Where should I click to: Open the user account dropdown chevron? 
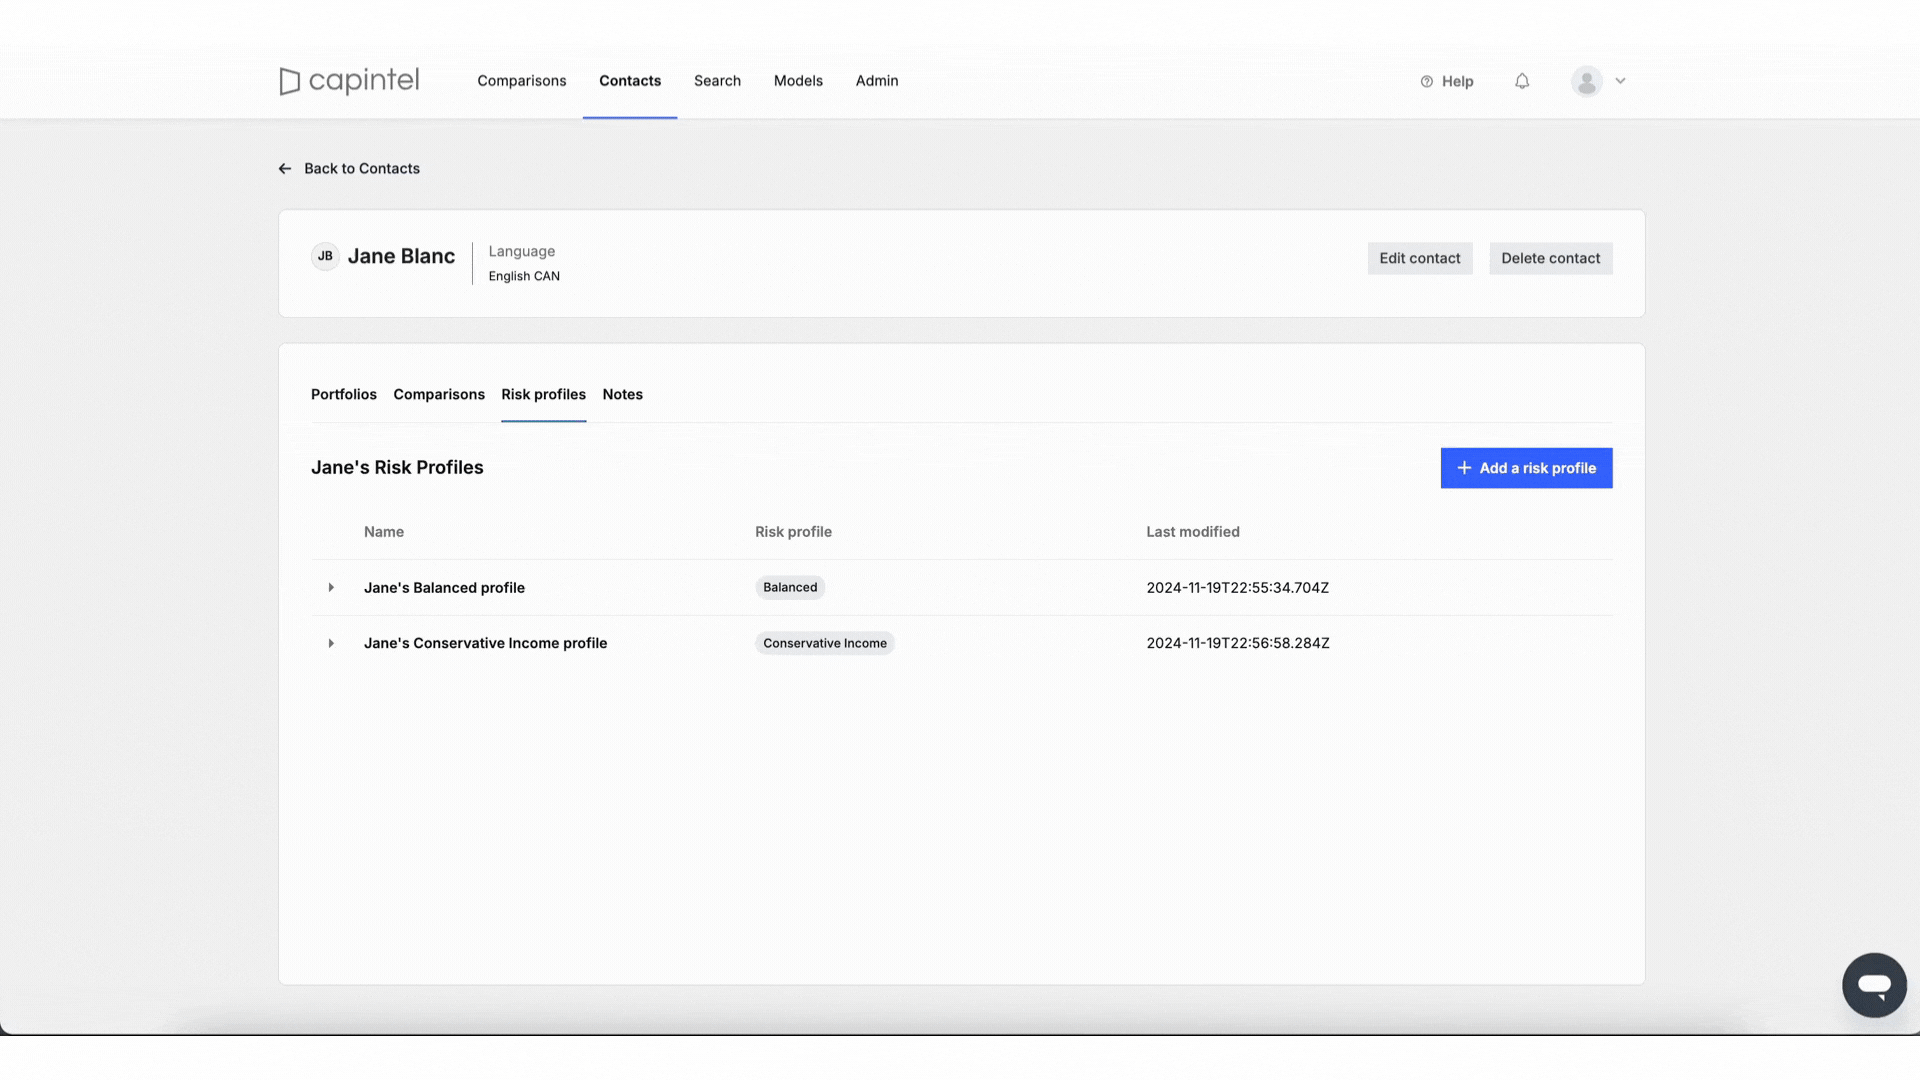(x=1621, y=81)
